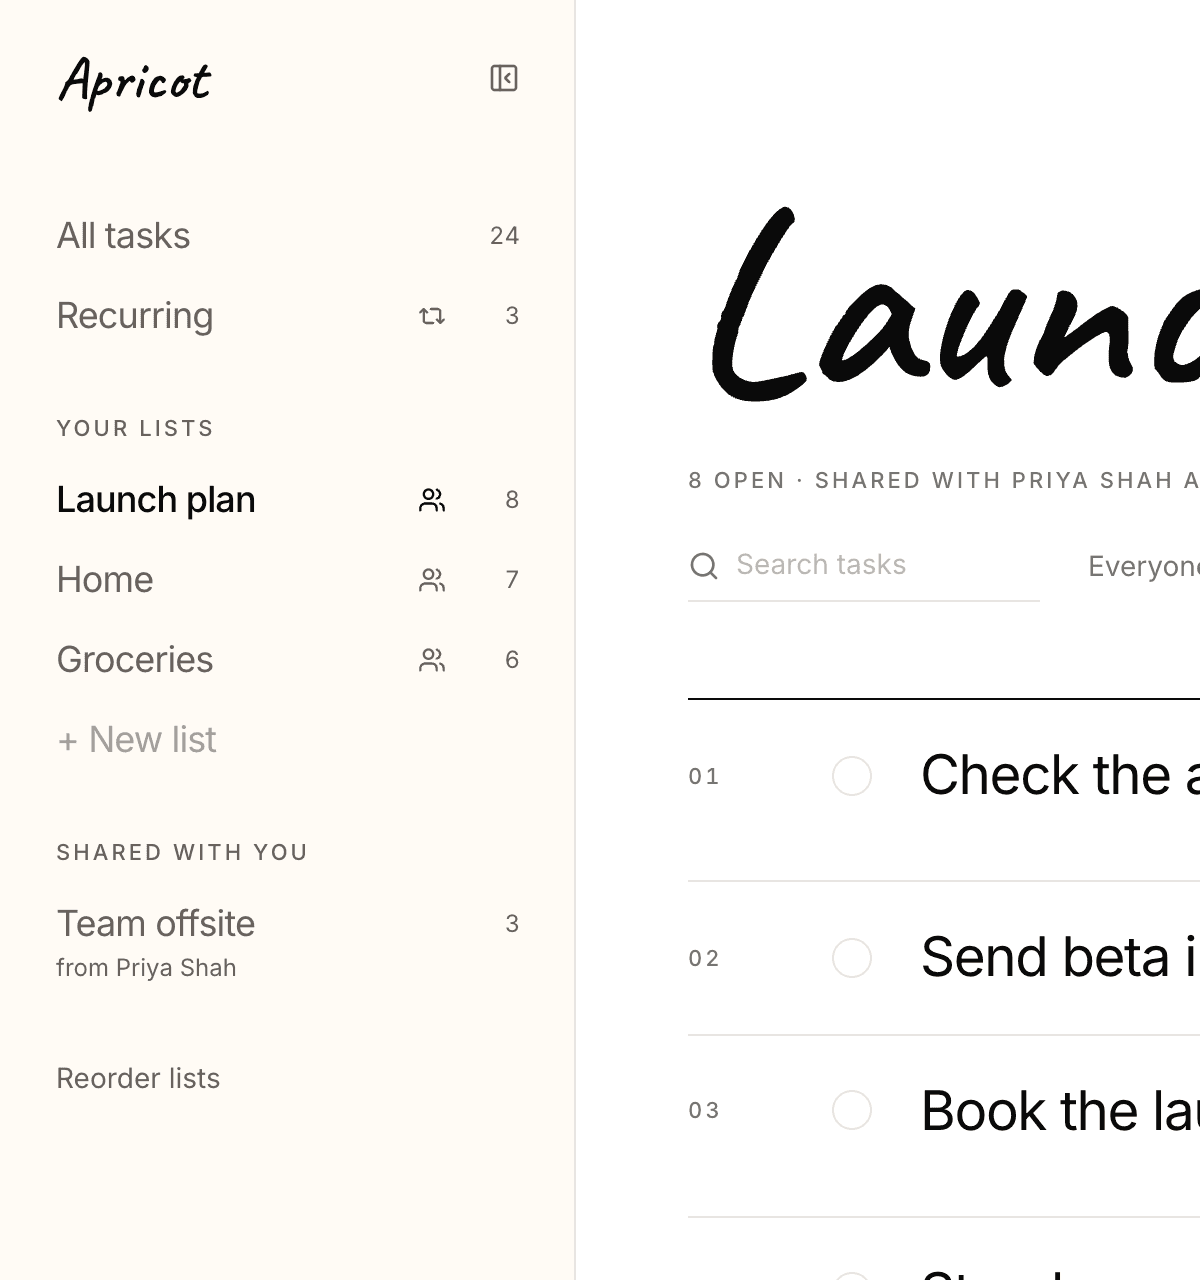Click the 3 count beside Recurring
The width and height of the screenshot is (1200, 1280).
point(512,316)
